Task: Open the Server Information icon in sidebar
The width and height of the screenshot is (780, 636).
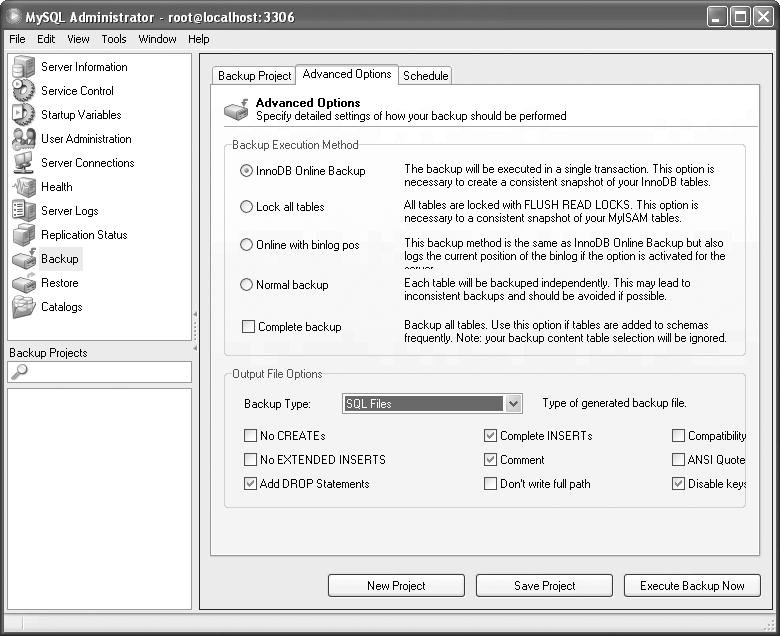Action: [x=23, y=67]
